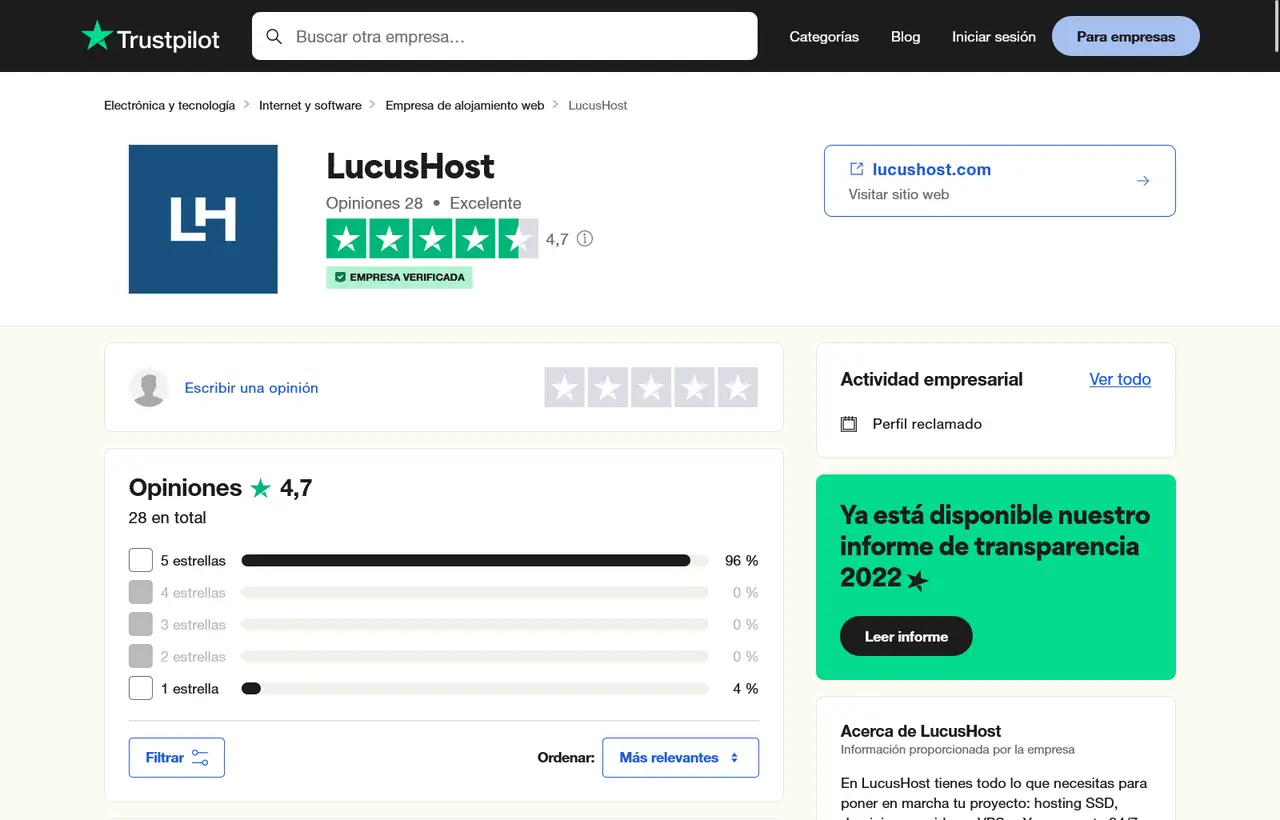Screen dimensions: 1280x820
Task: Open the Más relevantes sort dropdown
Action: coord(680,758)
